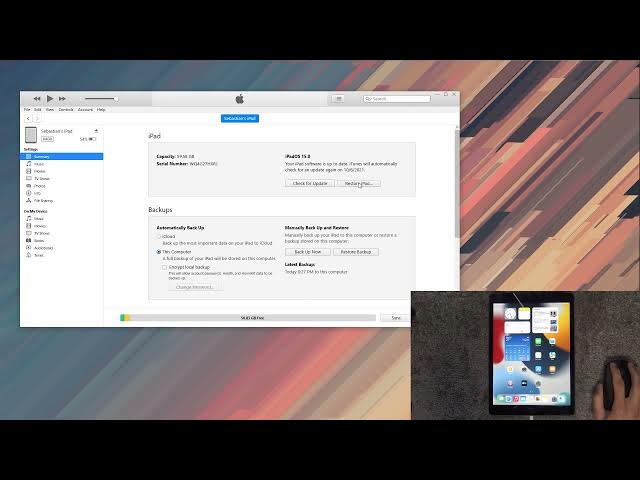The image size is (640, 480).
Task: Click the Change Password button
Action: [195, 287]
